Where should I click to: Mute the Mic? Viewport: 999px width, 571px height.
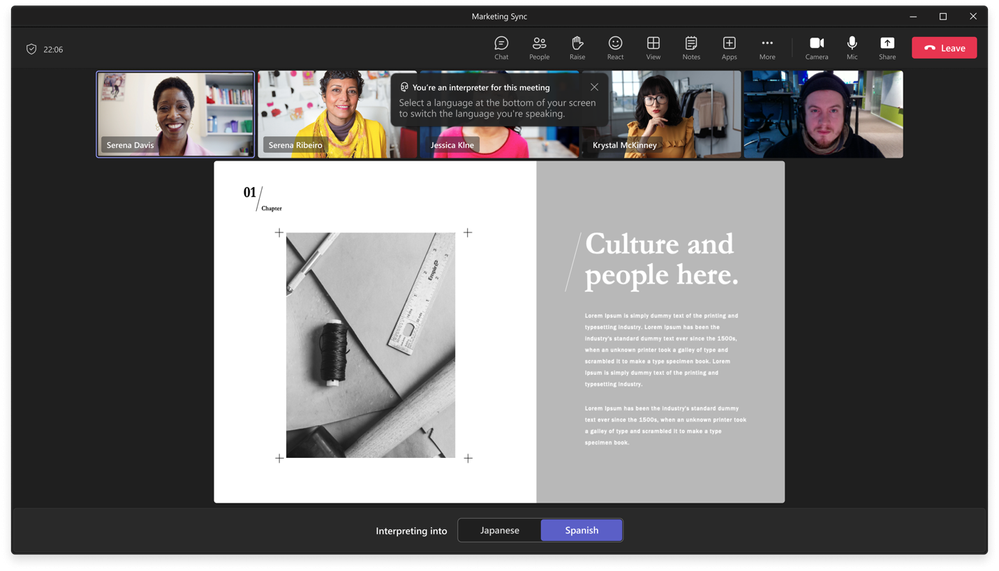(x=852, y=47)
